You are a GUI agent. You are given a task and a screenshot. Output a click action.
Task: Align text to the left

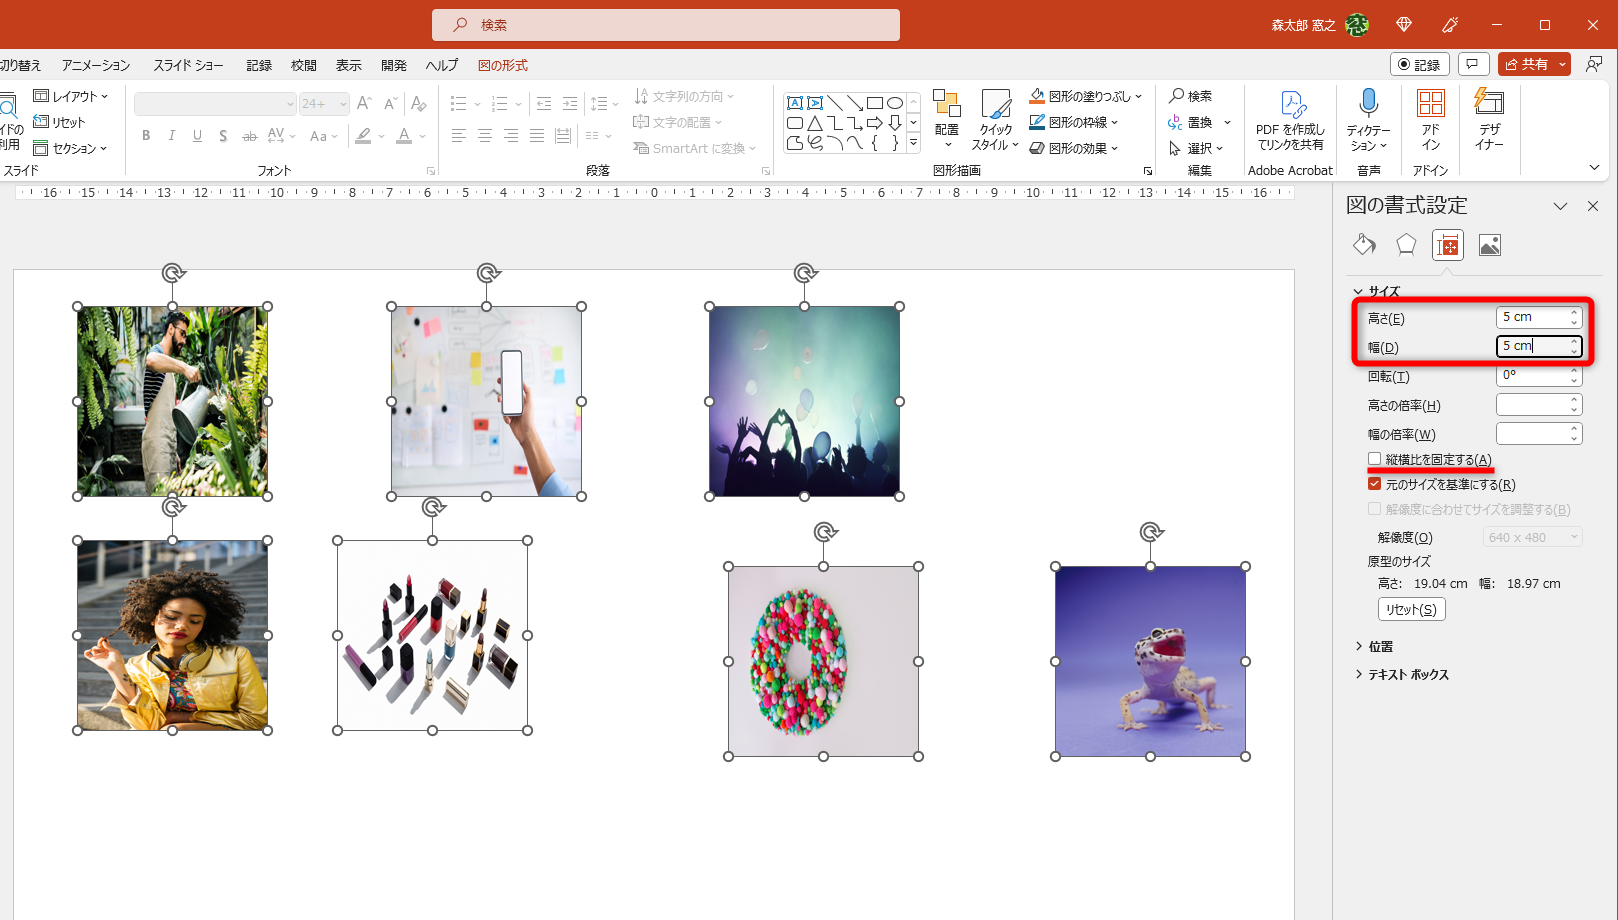[459, 136]
